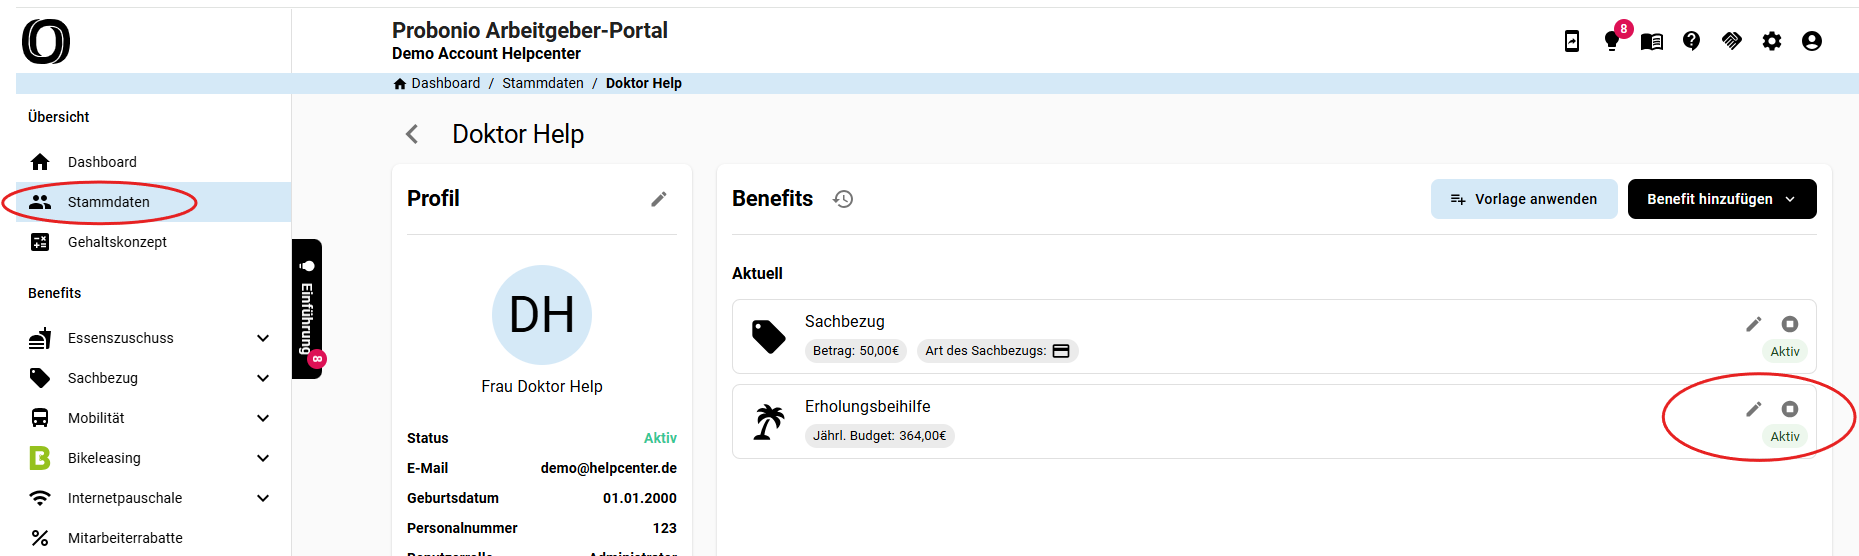Follow Dashboard breadcrumb link
Screen dimensions: 1859x556
pos(446,83)
